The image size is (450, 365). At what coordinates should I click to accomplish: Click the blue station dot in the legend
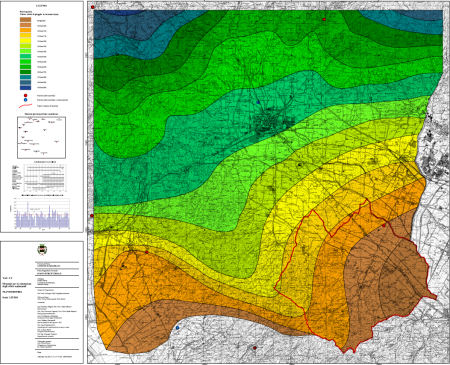pos(26,100)
